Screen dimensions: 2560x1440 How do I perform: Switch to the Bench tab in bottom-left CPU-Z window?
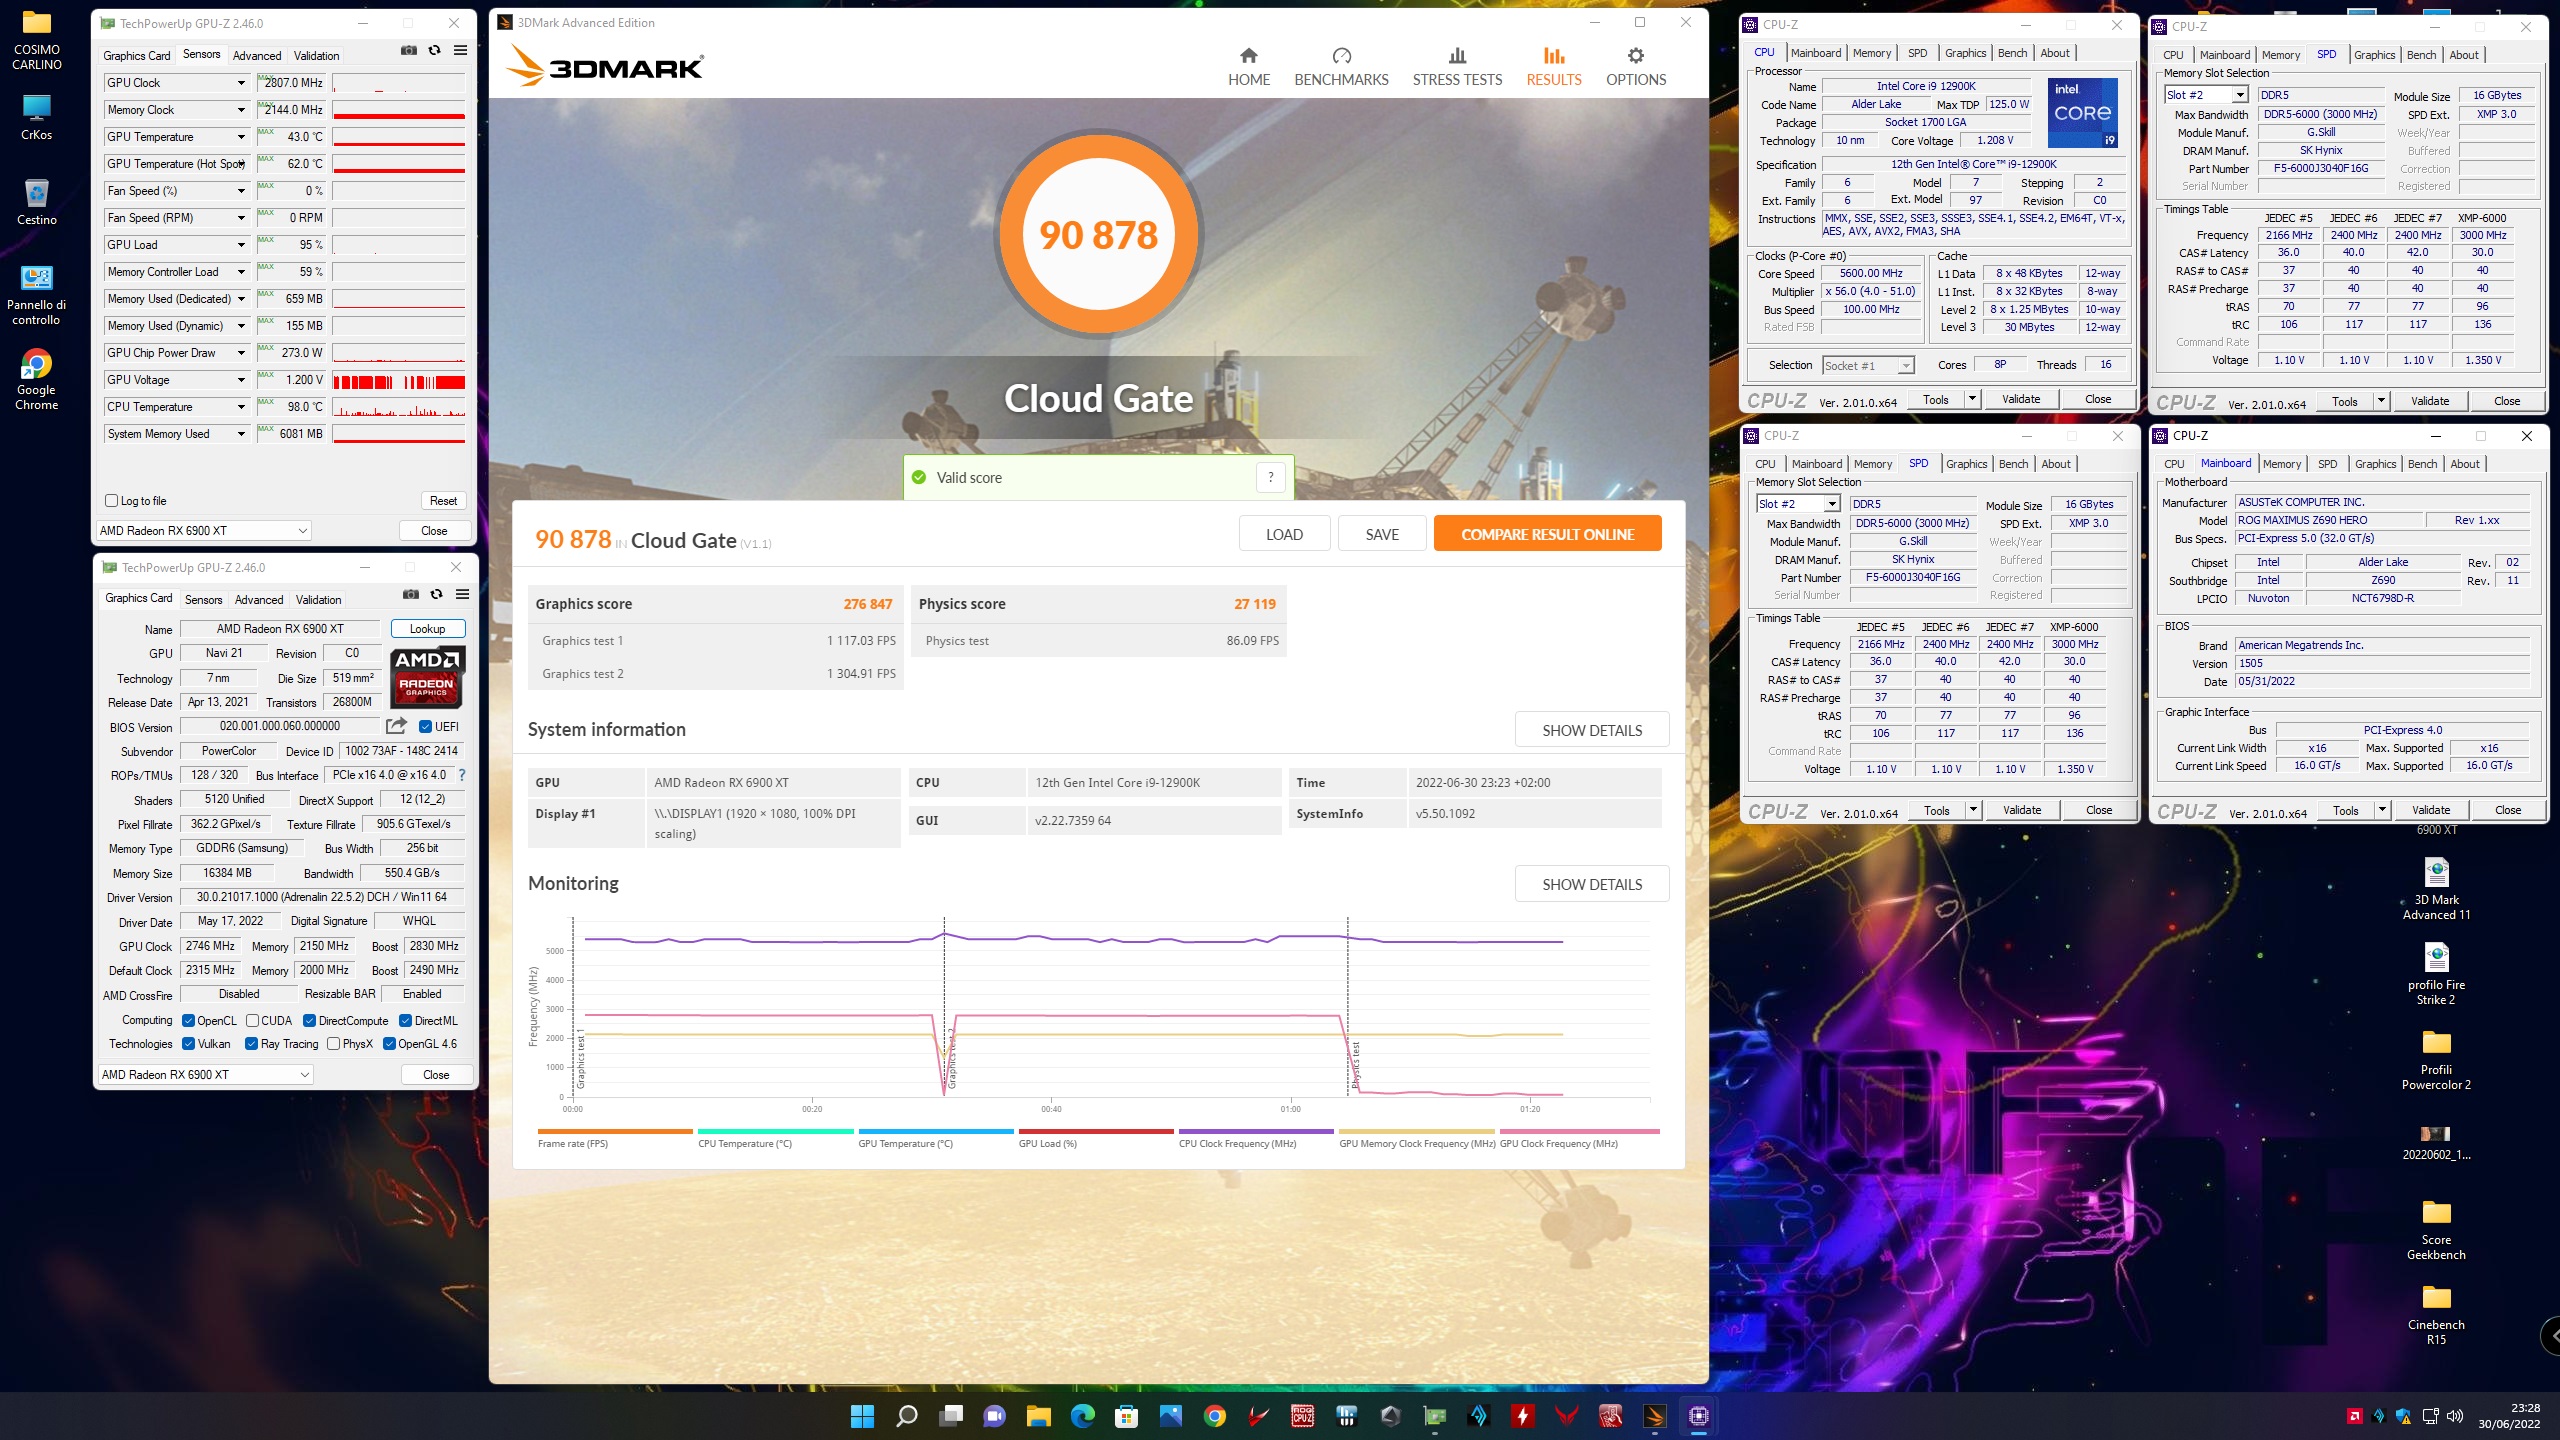tap(2013, 464)
